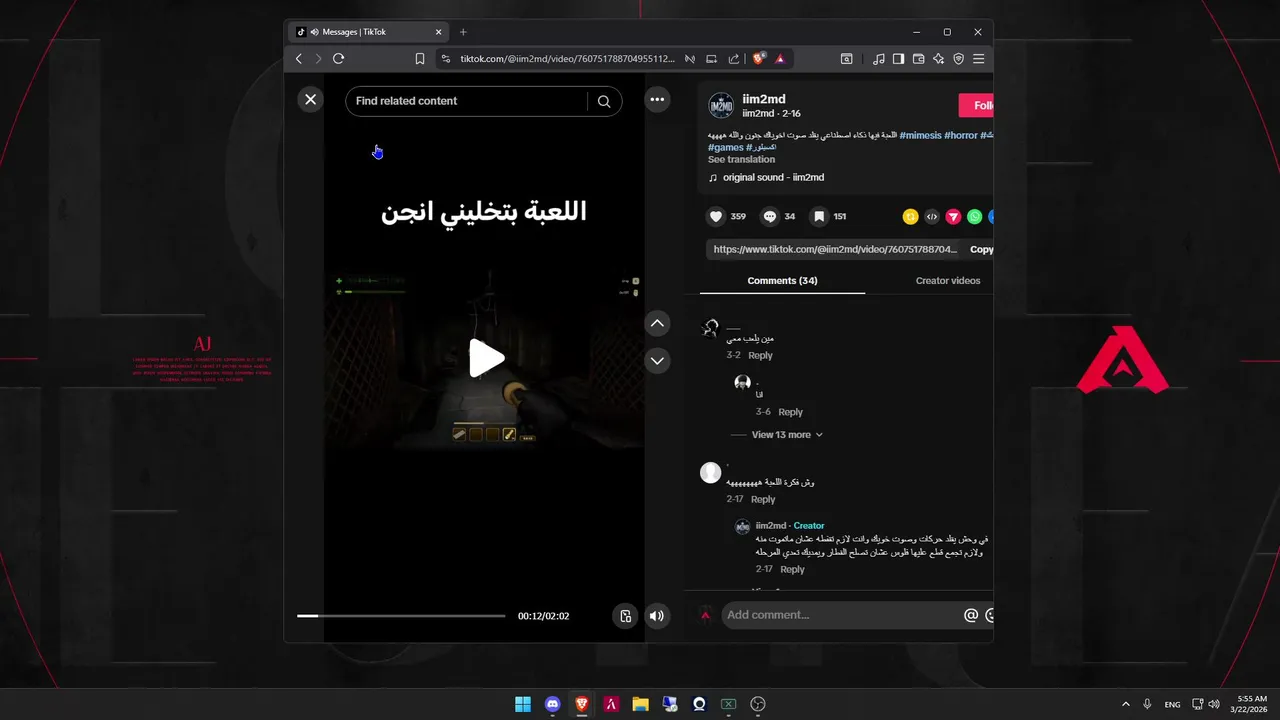
Task: Follow the iim2md account
Action: click(x=976, y=106)
